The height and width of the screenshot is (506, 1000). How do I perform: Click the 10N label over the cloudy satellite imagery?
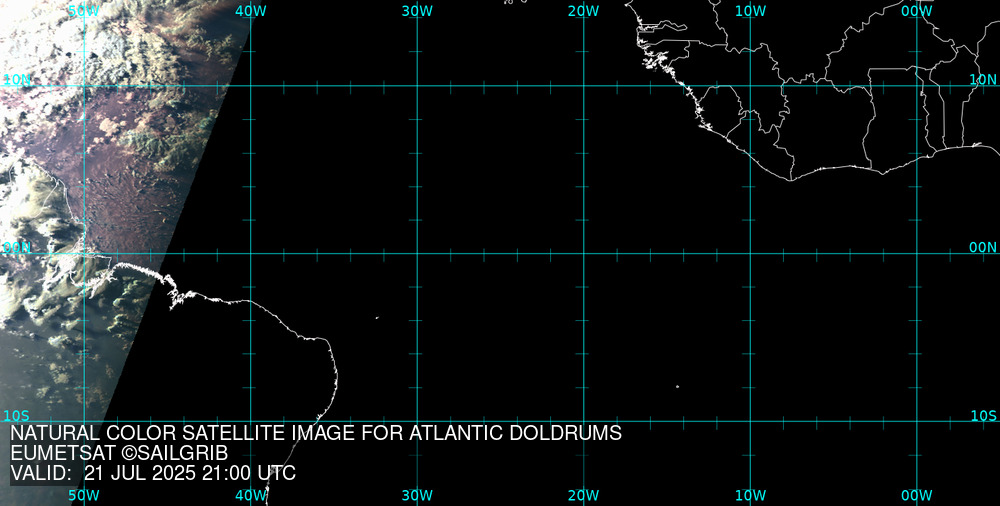point(17,80)
